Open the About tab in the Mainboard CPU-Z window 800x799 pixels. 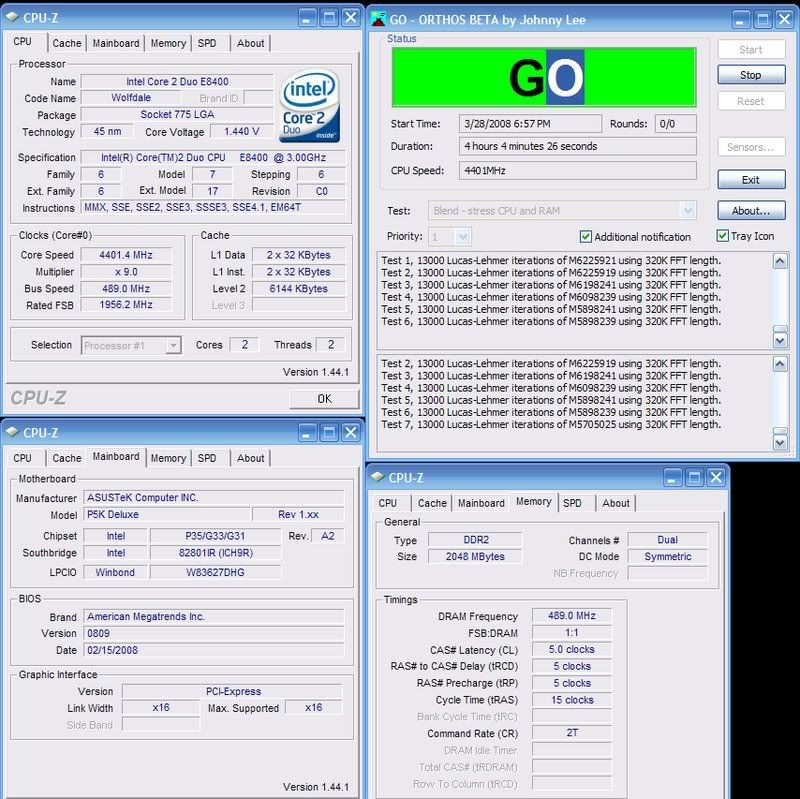pyautogui.click(x=251, y=458)
